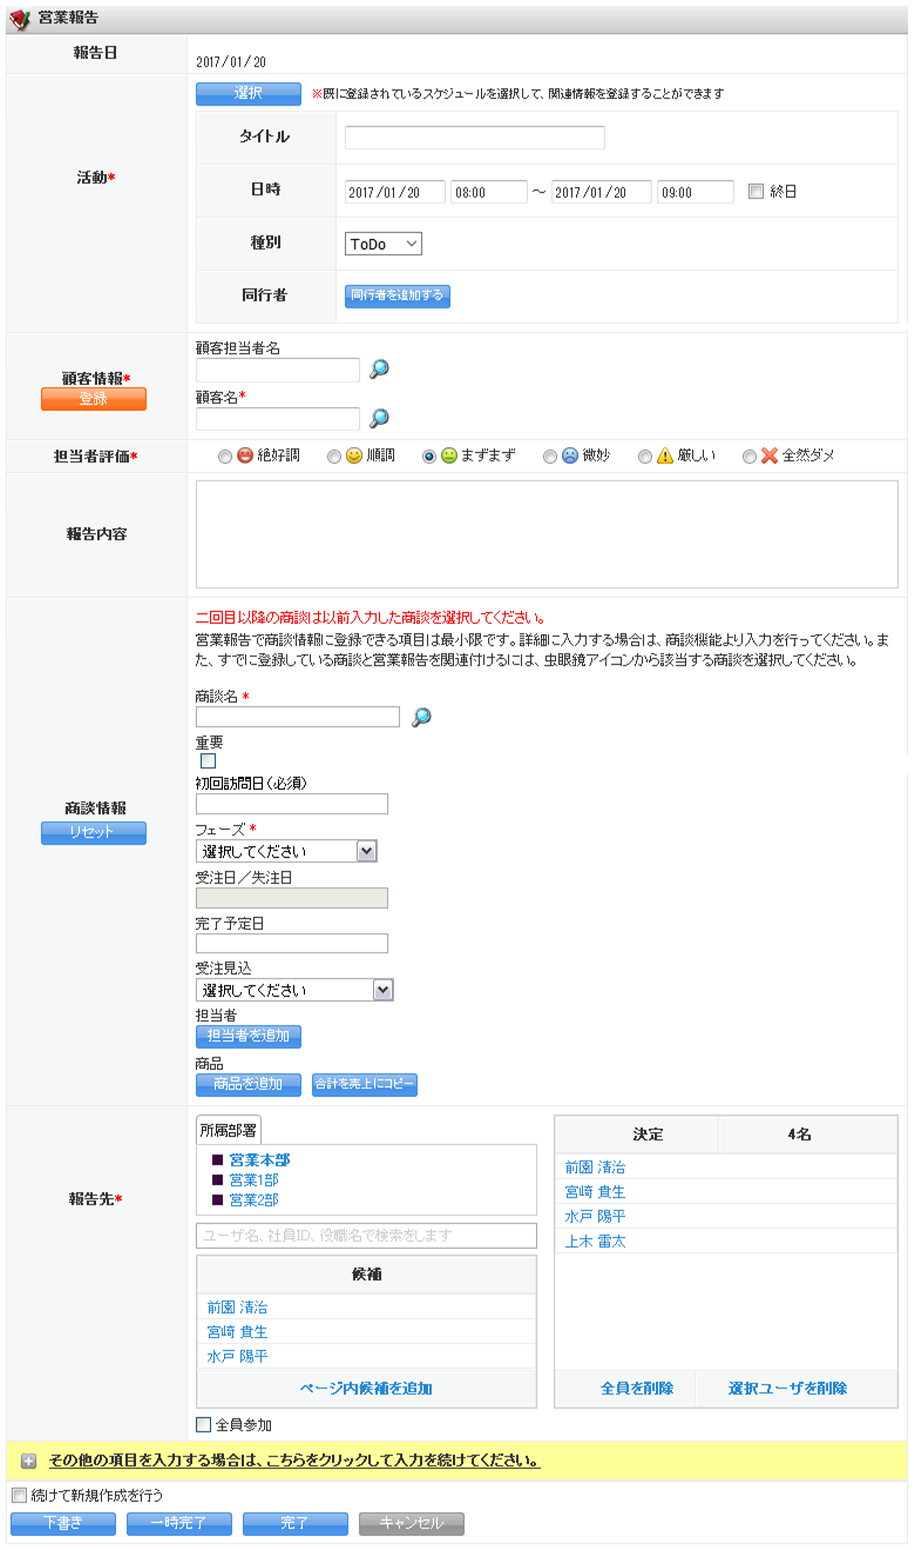Click 担当者を追加 button
914x1550 pixels.
coord(248,1037)
